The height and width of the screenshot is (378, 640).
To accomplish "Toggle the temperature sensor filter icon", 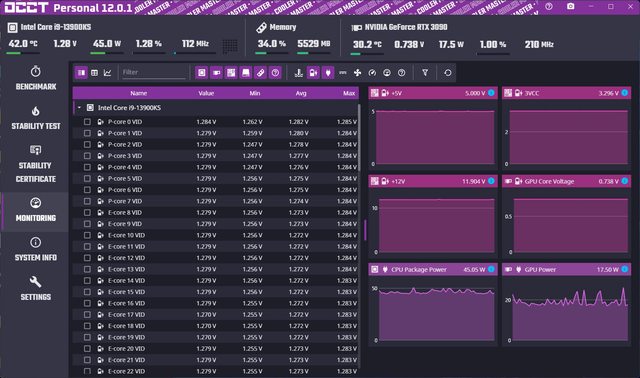I will click(299, 73).
